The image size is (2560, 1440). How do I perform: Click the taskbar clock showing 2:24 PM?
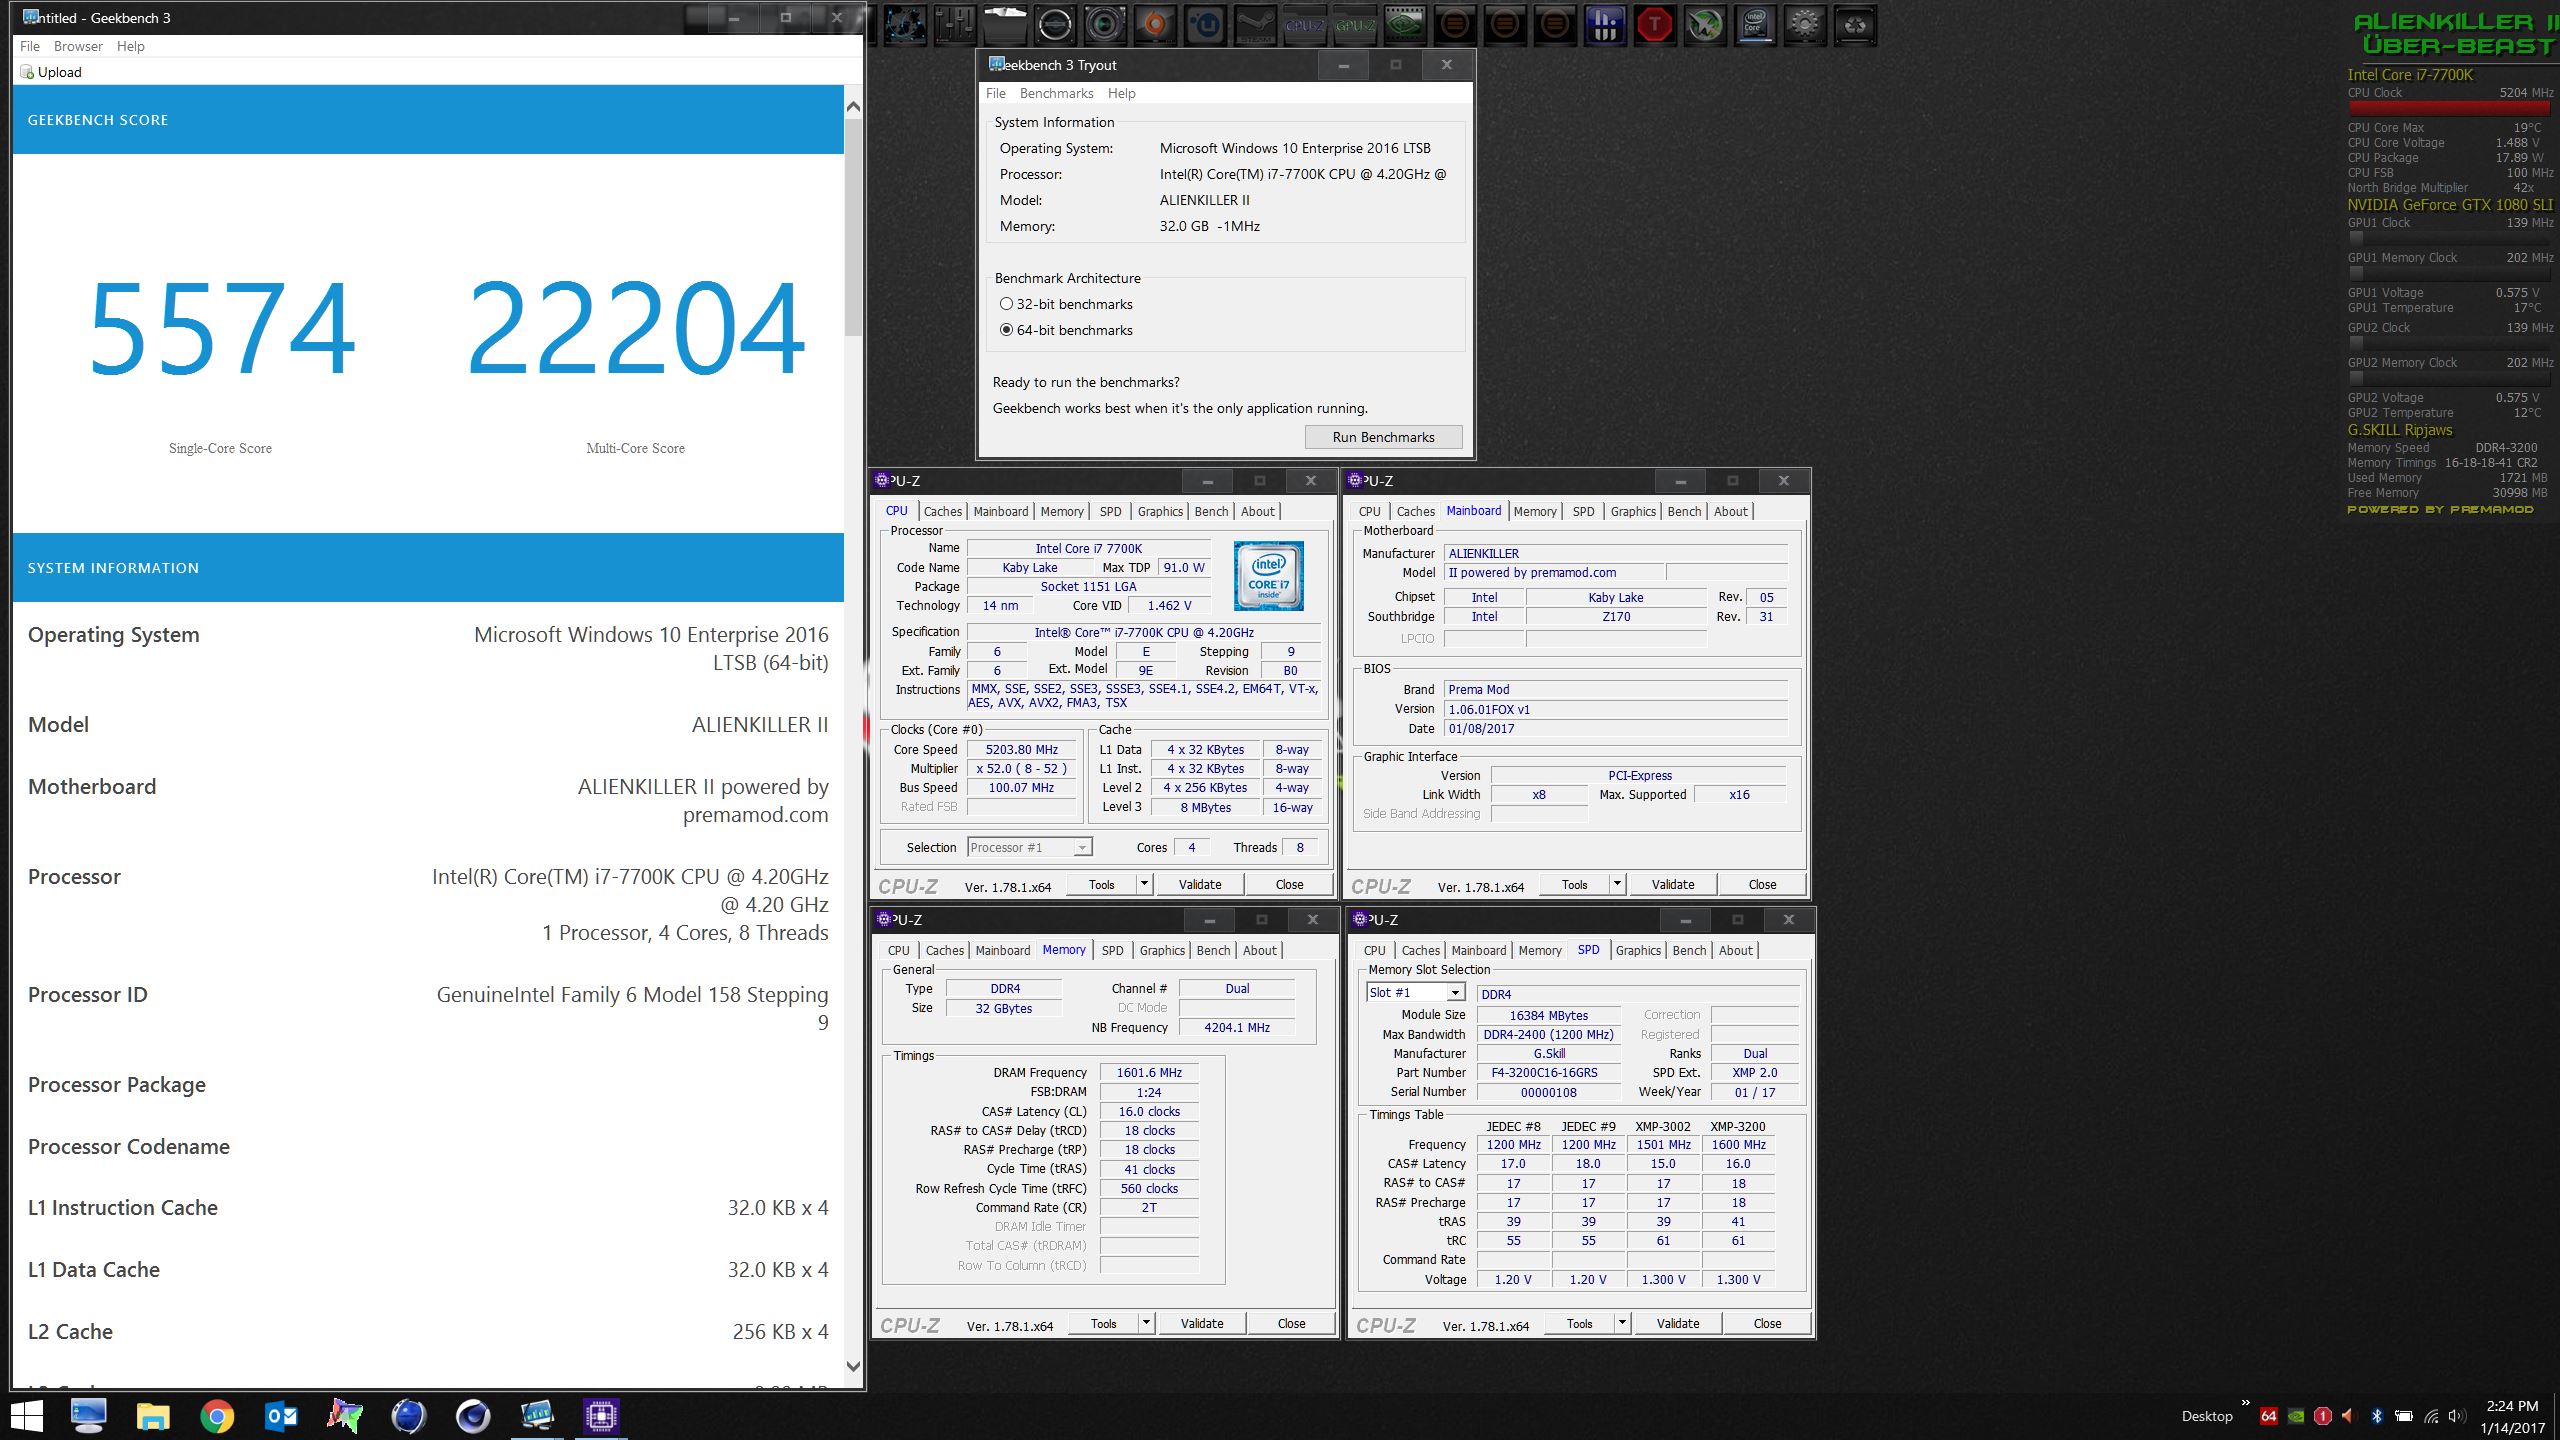[x=2512, y=1406]
